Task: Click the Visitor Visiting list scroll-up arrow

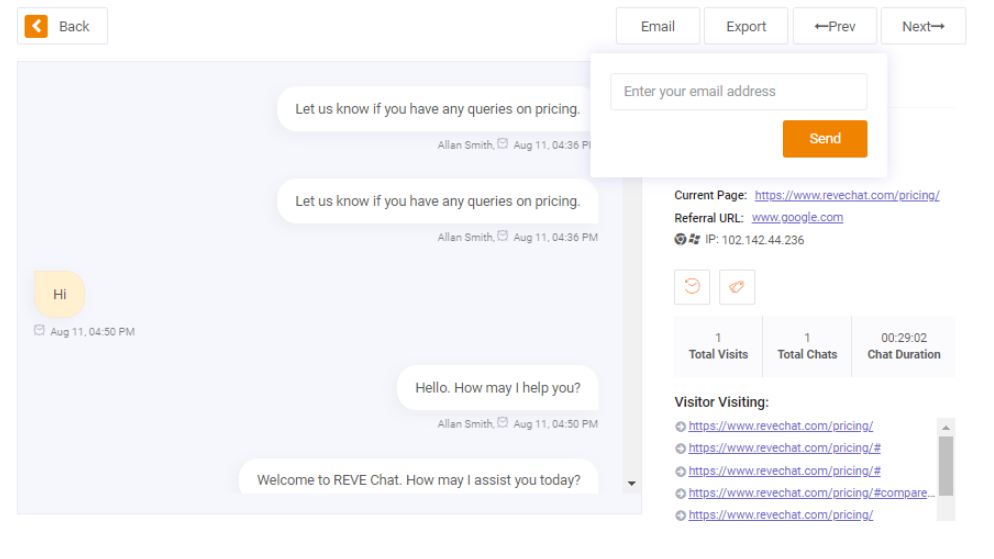Action: (946, 426)
